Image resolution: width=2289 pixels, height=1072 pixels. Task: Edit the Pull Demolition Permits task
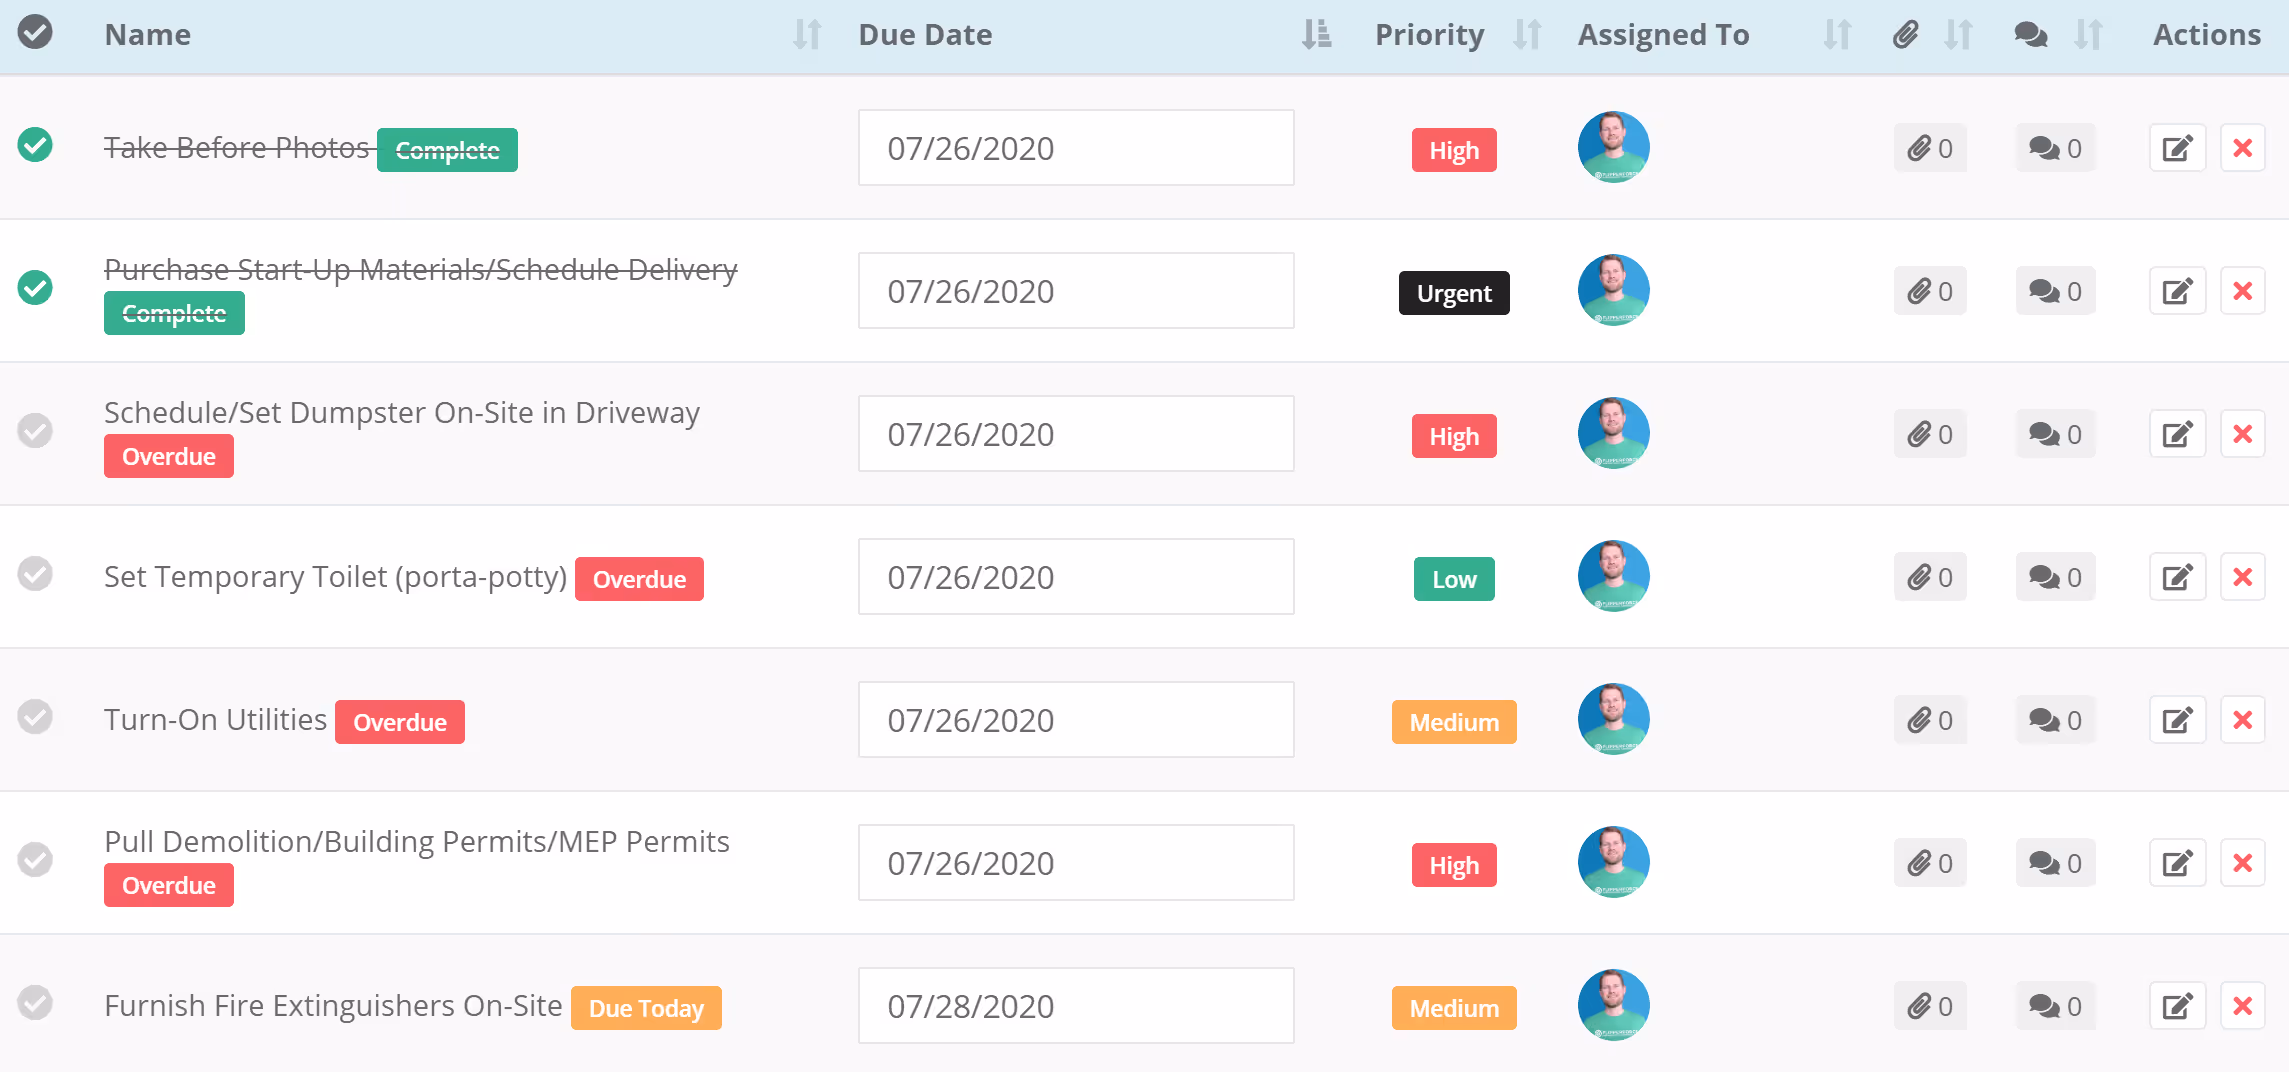point(2177,863)
